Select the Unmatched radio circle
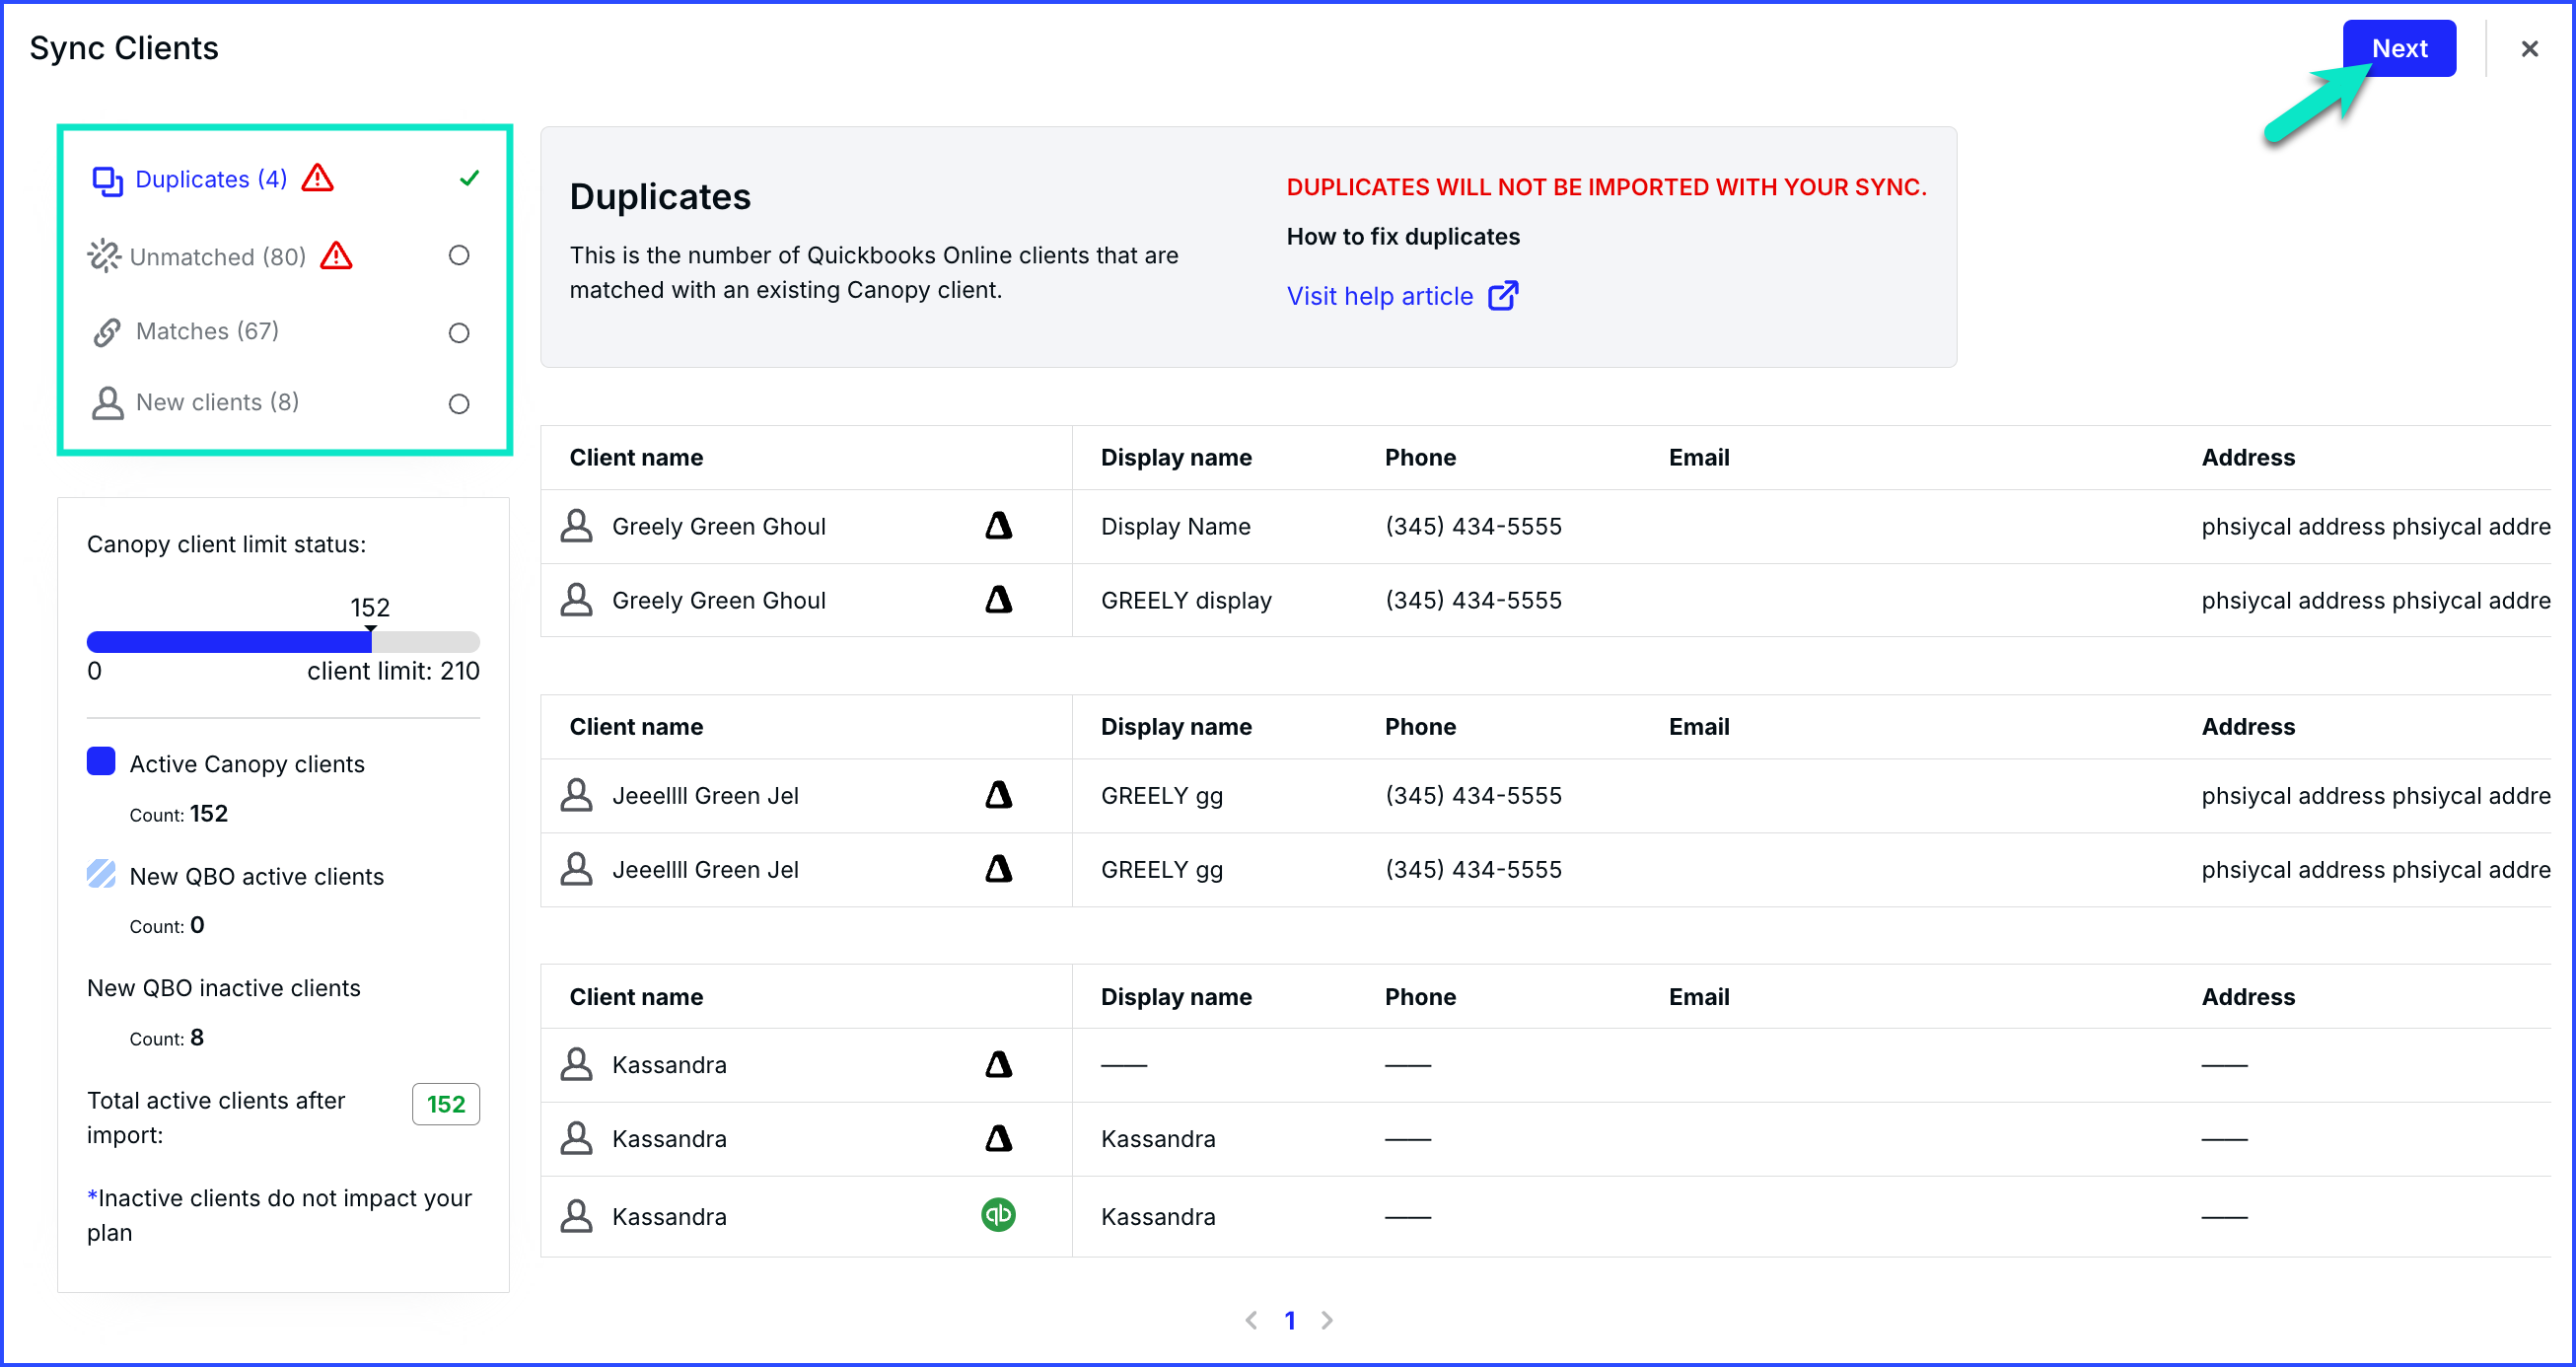Screen dimensions: 2576x1367 tap(459, 256)
